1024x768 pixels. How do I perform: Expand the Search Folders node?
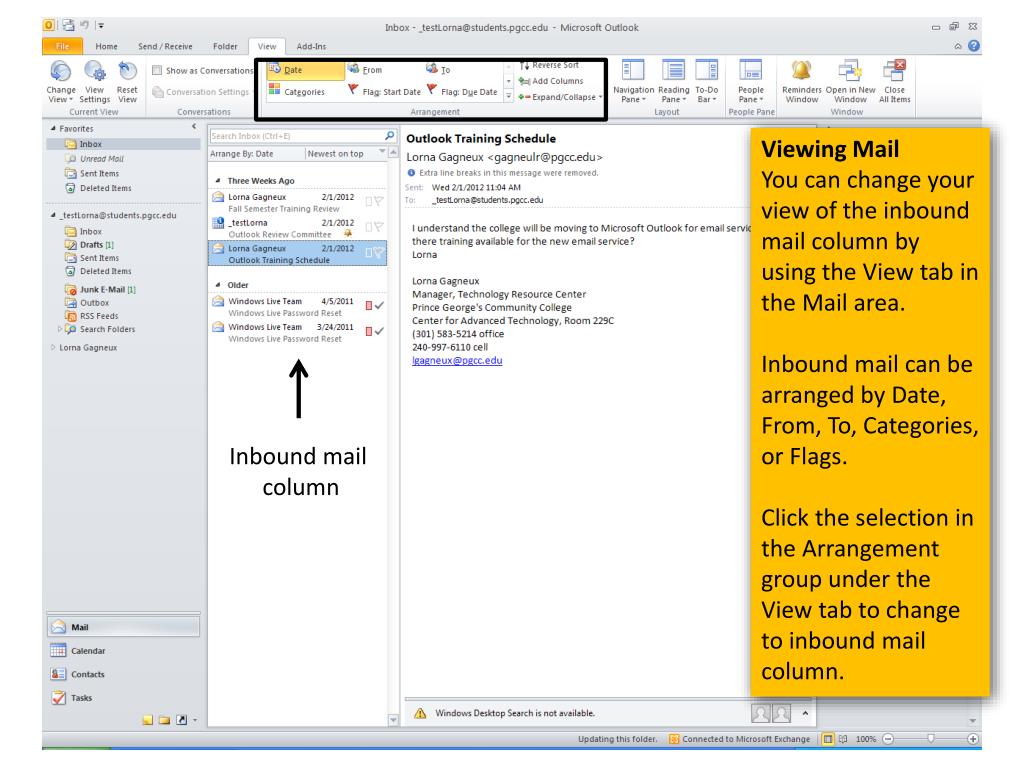[59, 329]
